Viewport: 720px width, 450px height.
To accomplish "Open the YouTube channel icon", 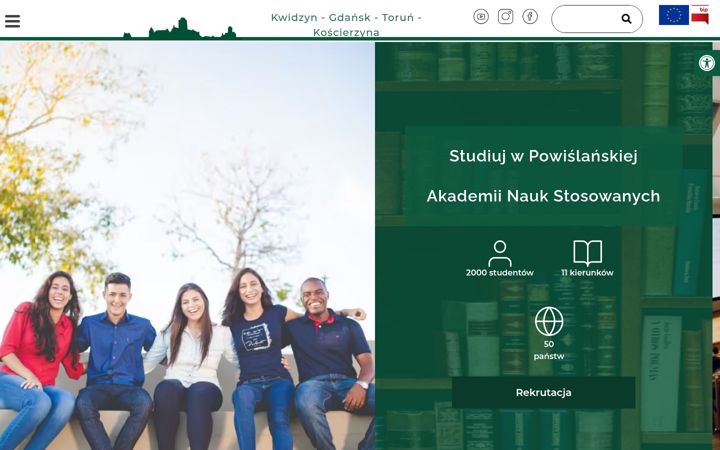I will coord(481,17).
